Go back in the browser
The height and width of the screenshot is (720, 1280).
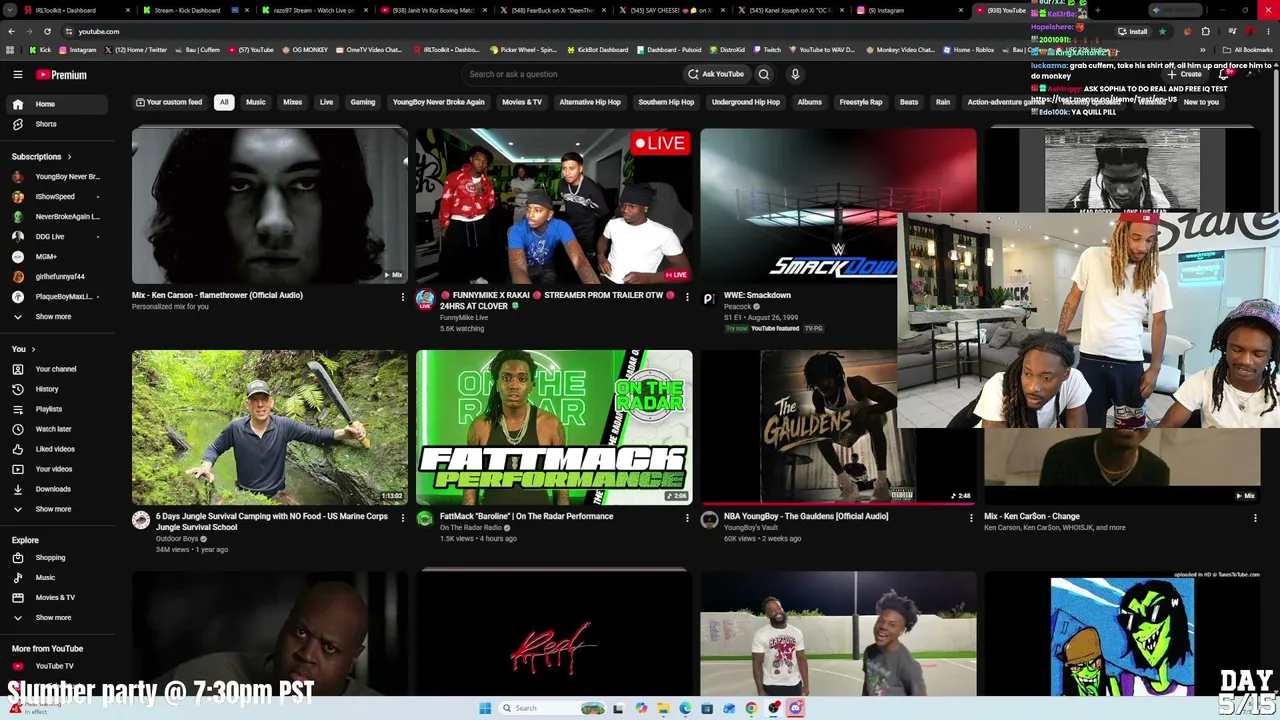(x=11, y=31)
